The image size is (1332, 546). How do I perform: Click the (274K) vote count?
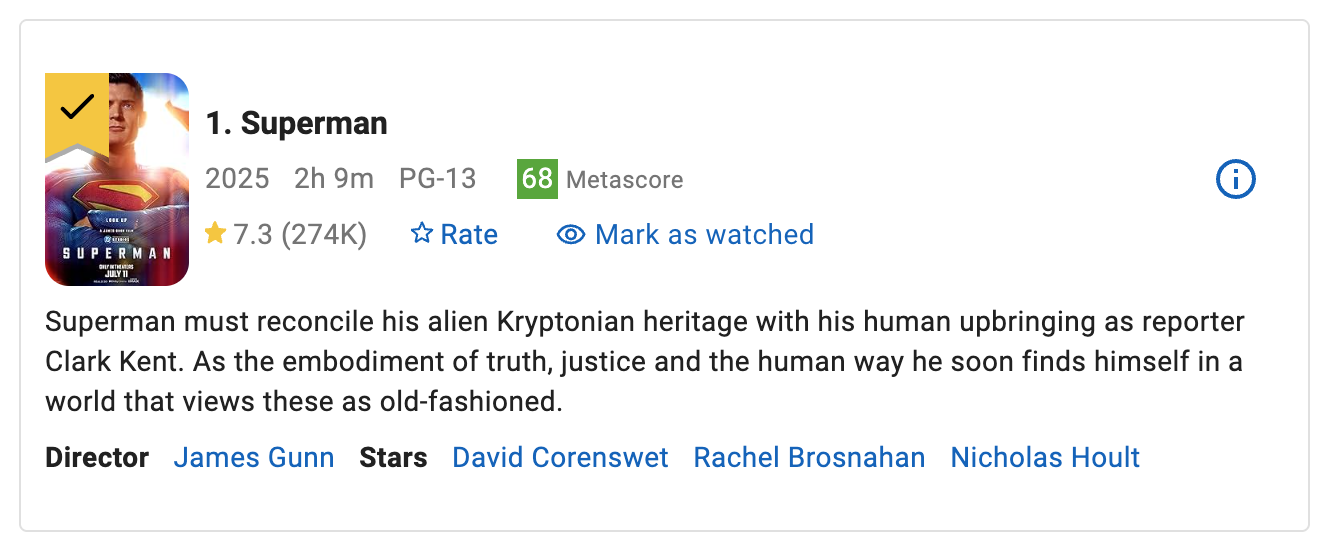tap(324, 235)
